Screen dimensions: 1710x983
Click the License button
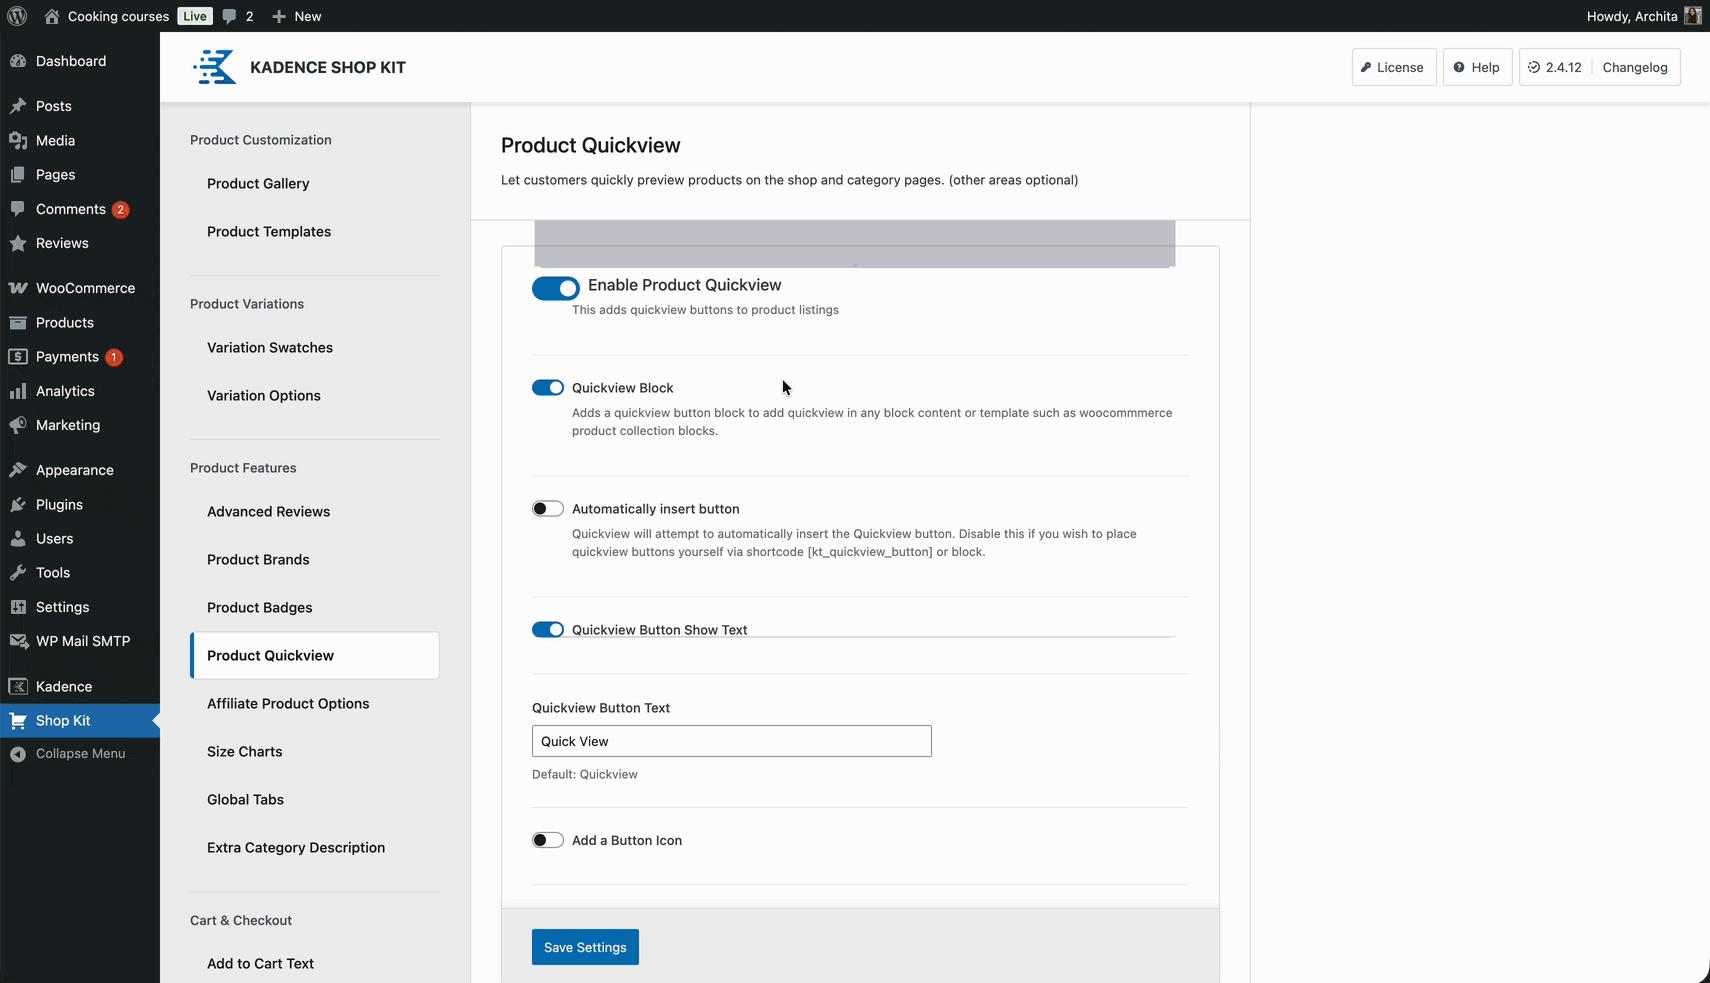click(1394, 67)
